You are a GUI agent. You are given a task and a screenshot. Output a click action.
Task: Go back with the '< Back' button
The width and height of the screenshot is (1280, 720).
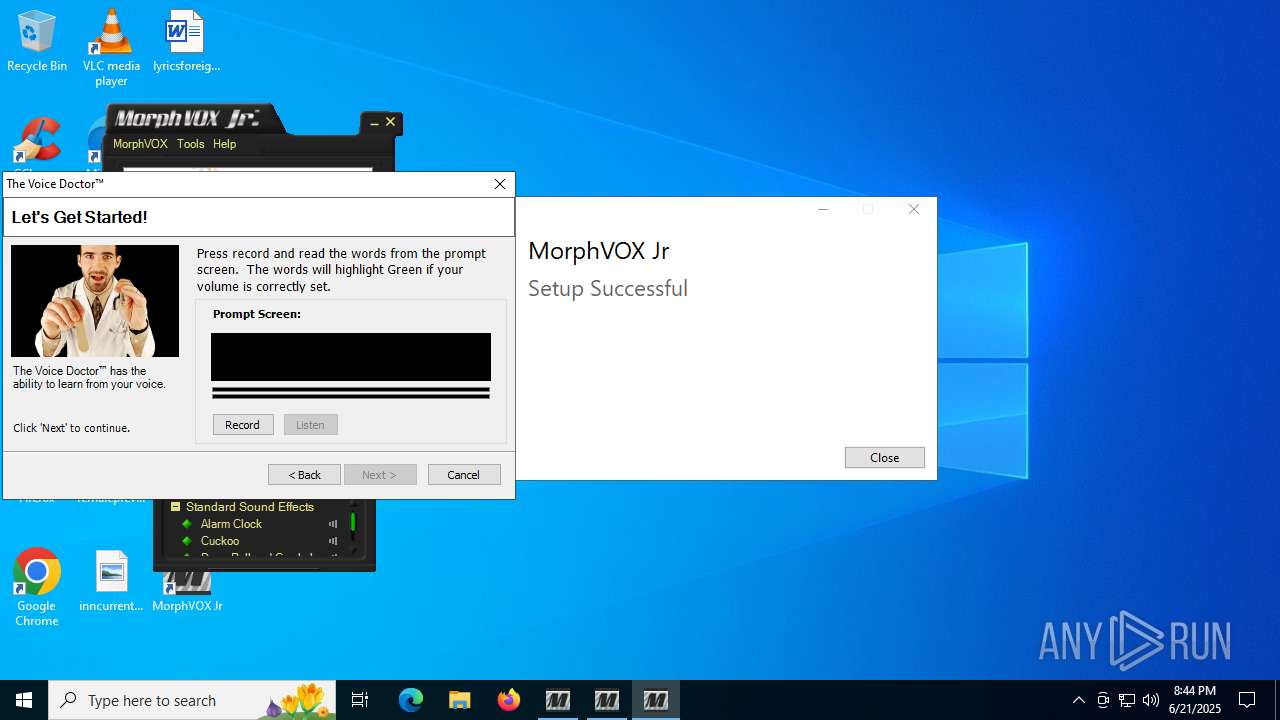(304, 475)
